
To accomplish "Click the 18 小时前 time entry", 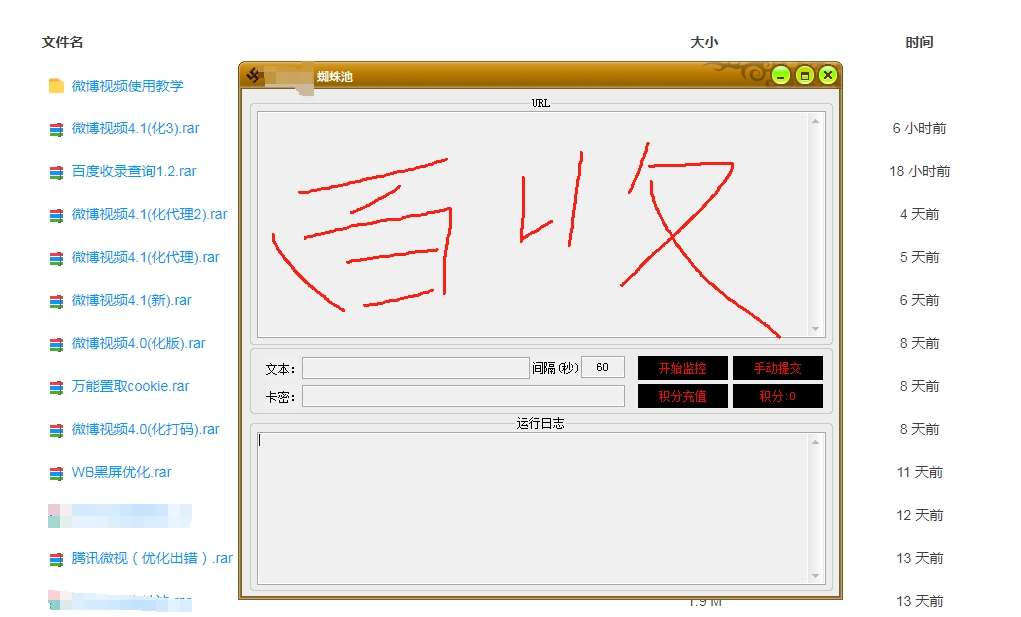I will click(919, 171).
